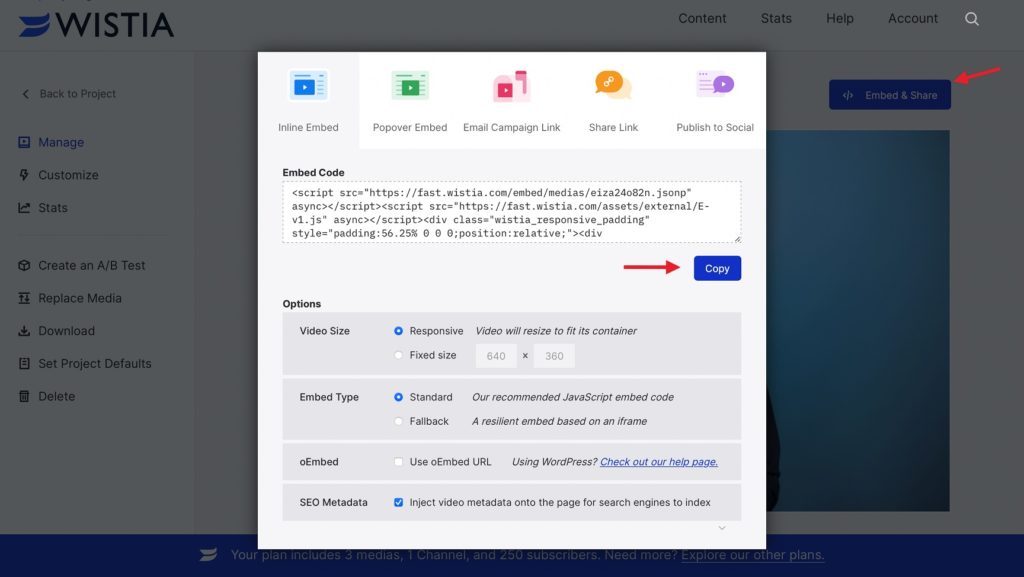Click the Delete trash icon
This screenshot has height=577, width=1024.
[x=24, y=396]
